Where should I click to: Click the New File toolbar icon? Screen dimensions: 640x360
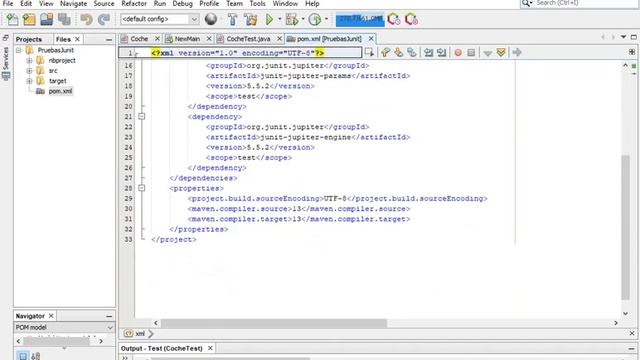click(x=12, y=19)
